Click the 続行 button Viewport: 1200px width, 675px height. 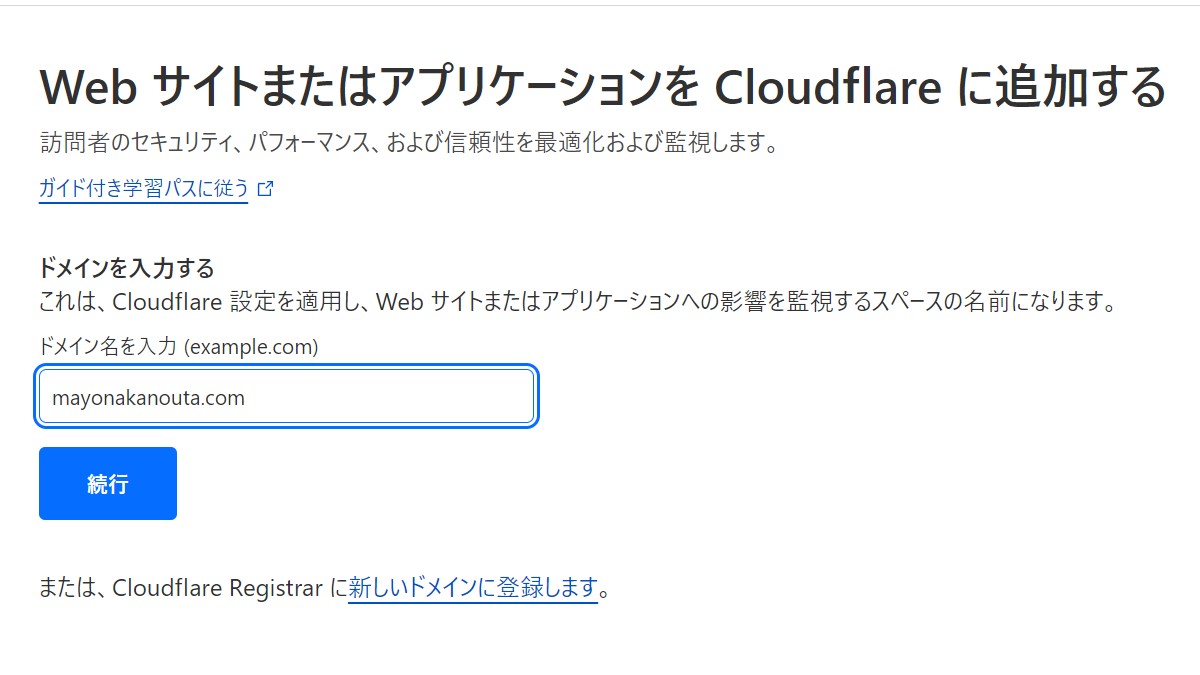(108, 484)
